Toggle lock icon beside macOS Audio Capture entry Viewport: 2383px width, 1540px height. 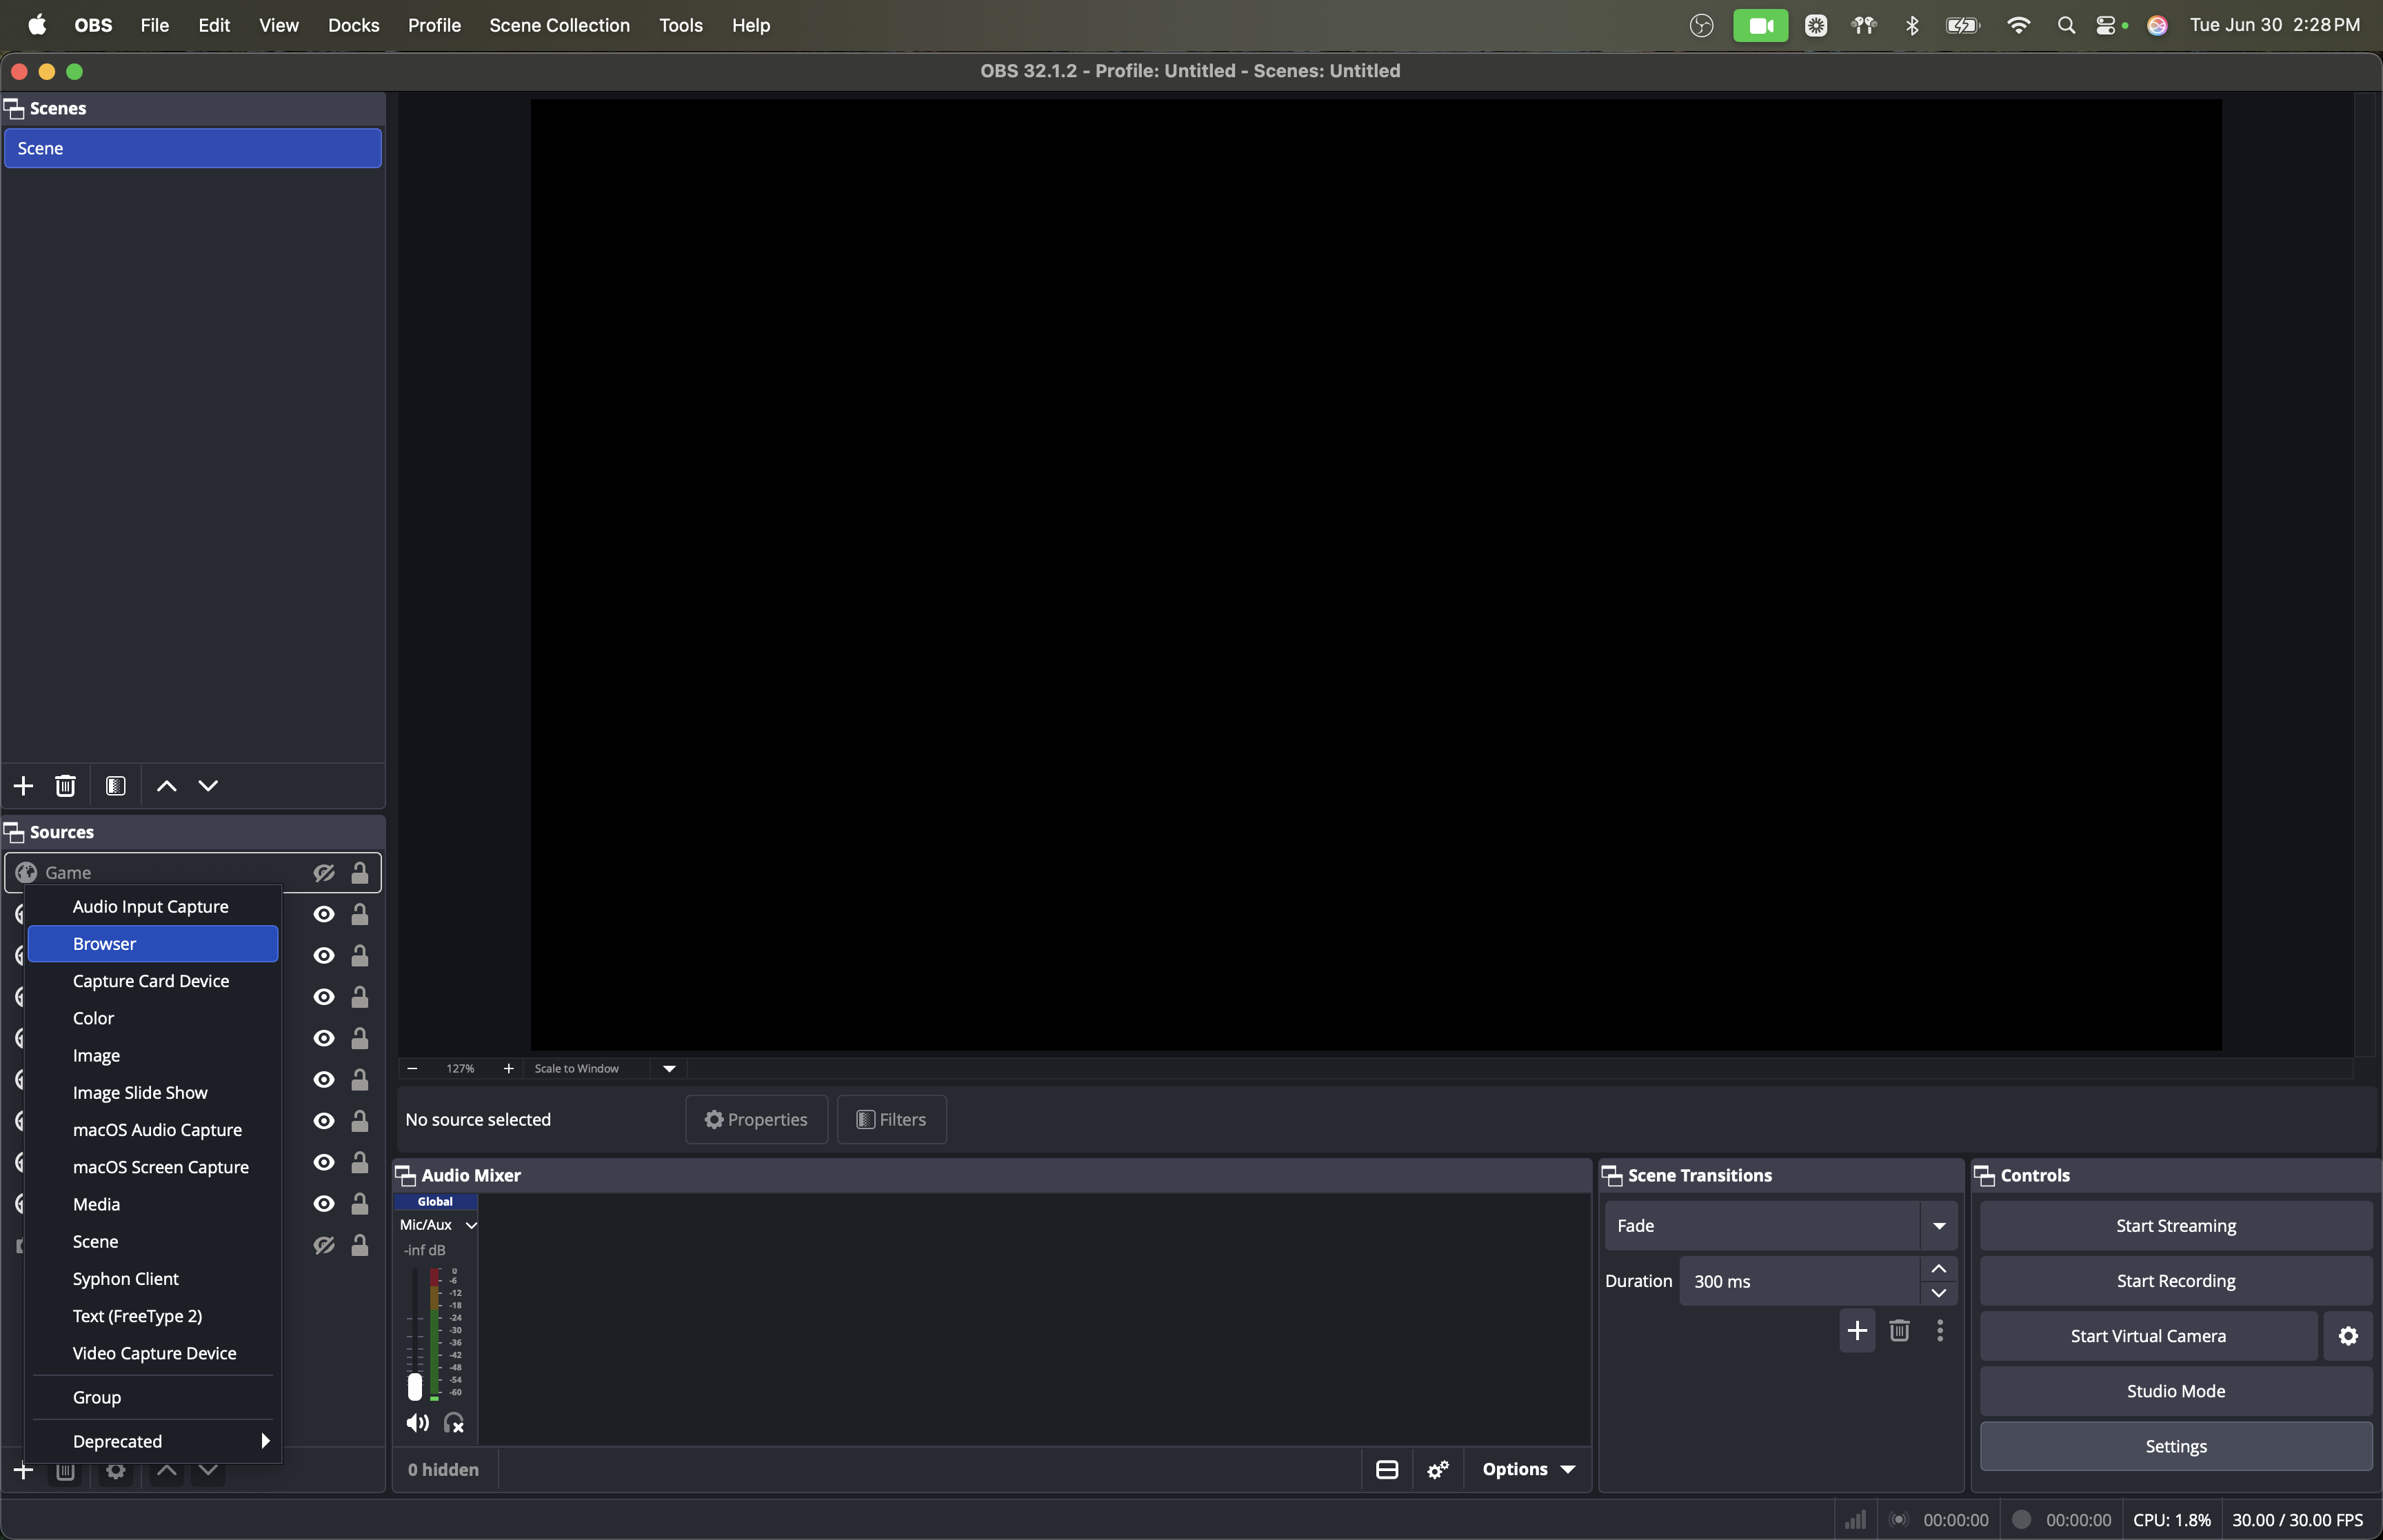360,1121
